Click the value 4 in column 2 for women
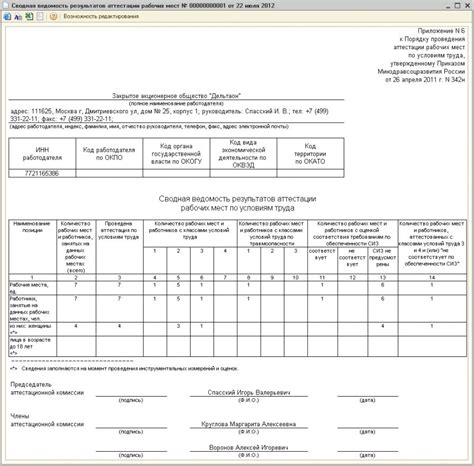This screenshot has height=466, width=474. (76, 326)
